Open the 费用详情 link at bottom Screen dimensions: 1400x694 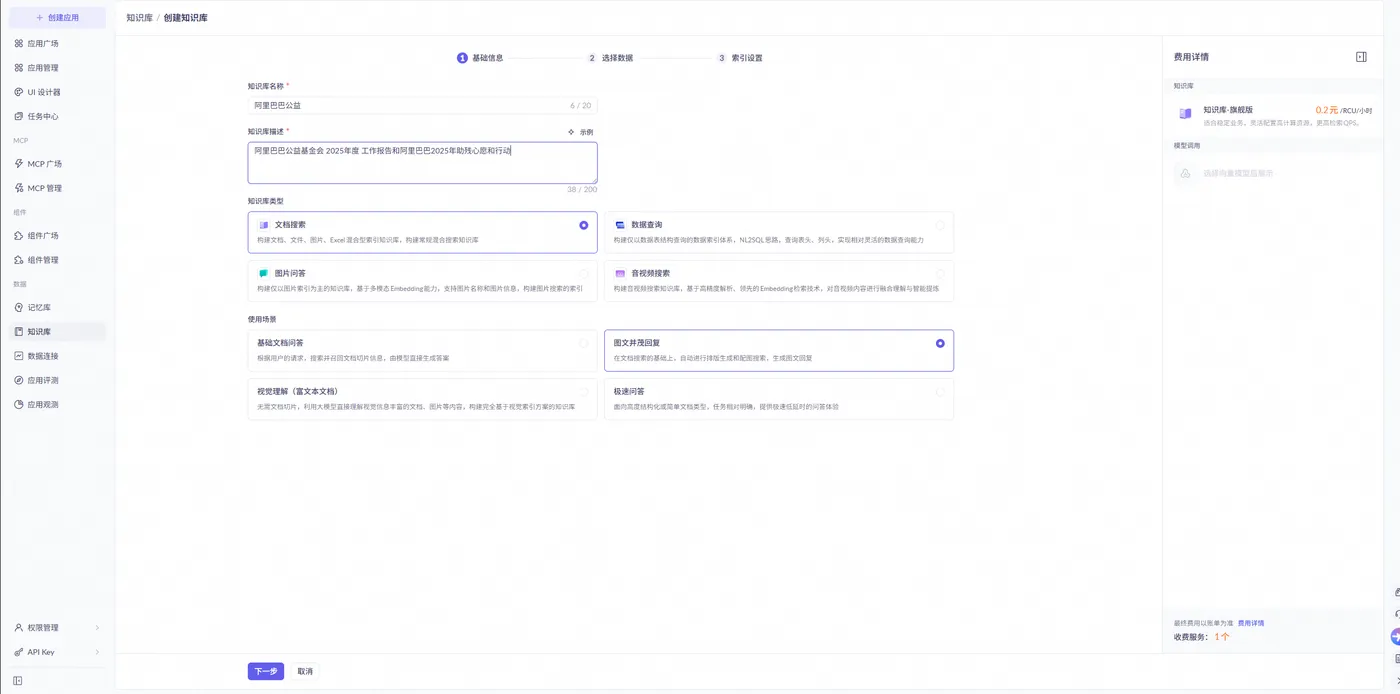pos(1251,623)
